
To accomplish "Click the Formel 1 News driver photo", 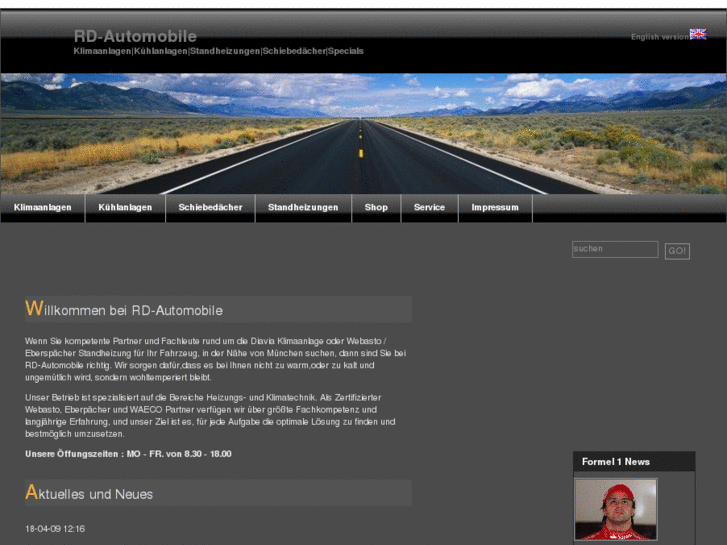I will click(616, 510).
